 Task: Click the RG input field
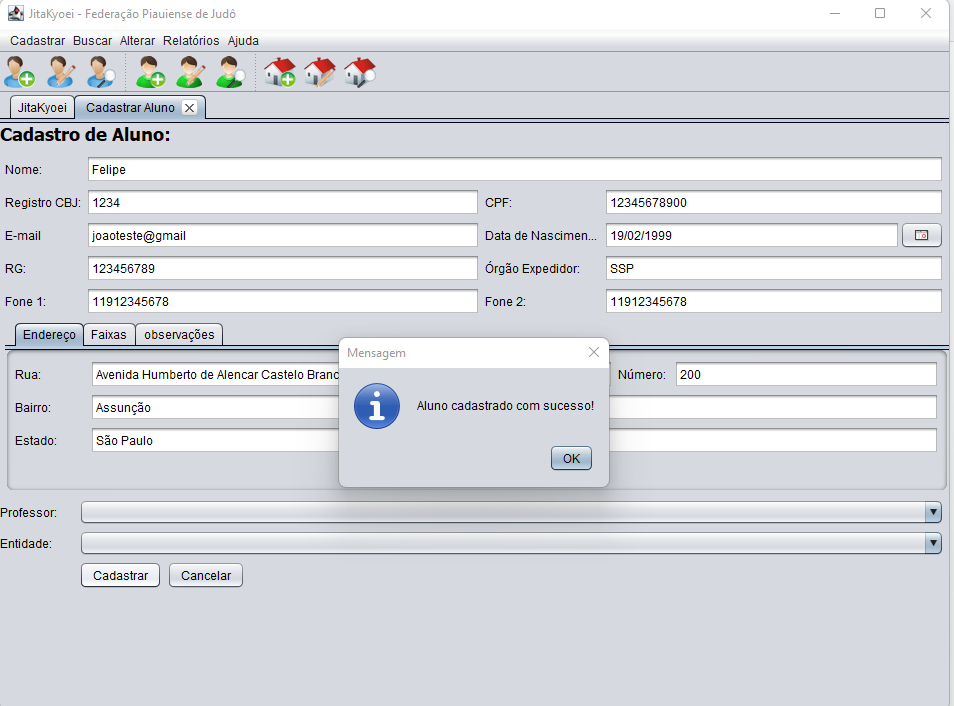(283, 268)
